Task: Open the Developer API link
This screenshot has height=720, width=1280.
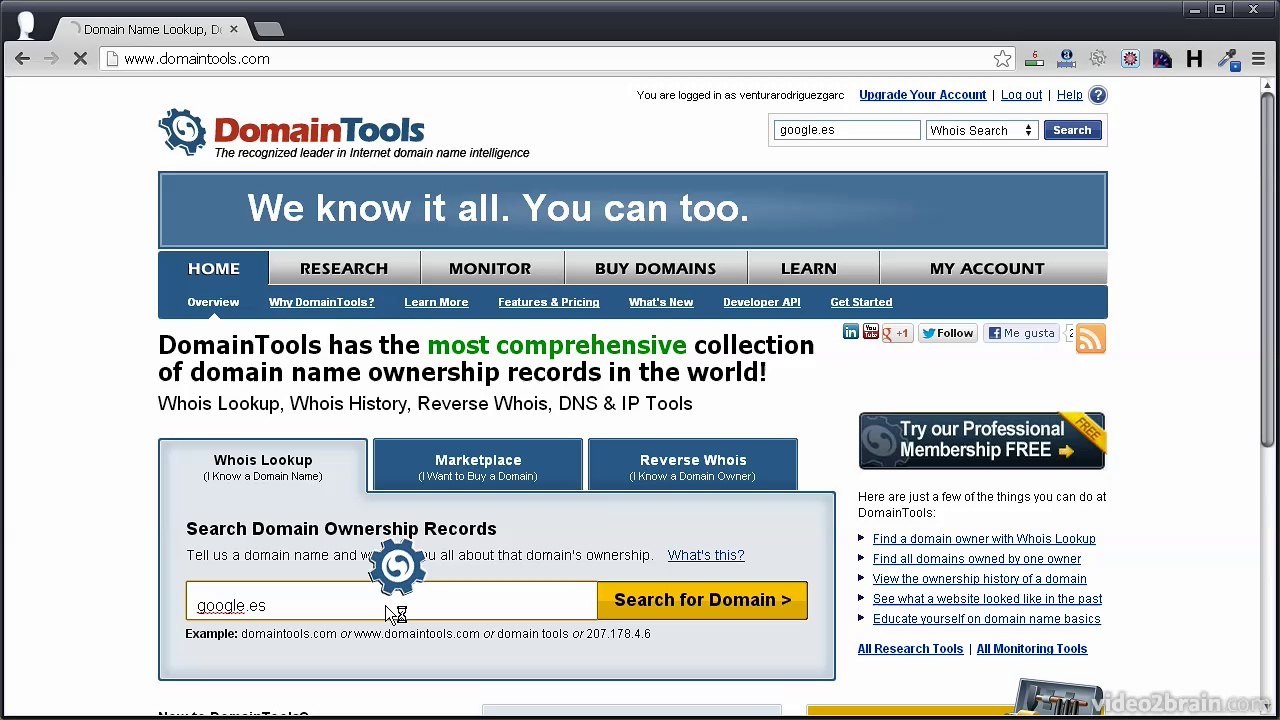Action: click(x=762, y=302)
